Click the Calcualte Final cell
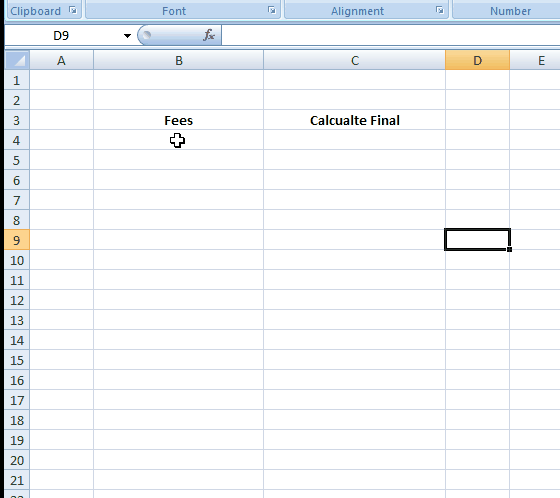The image size is (560, 498). (354, 120)
